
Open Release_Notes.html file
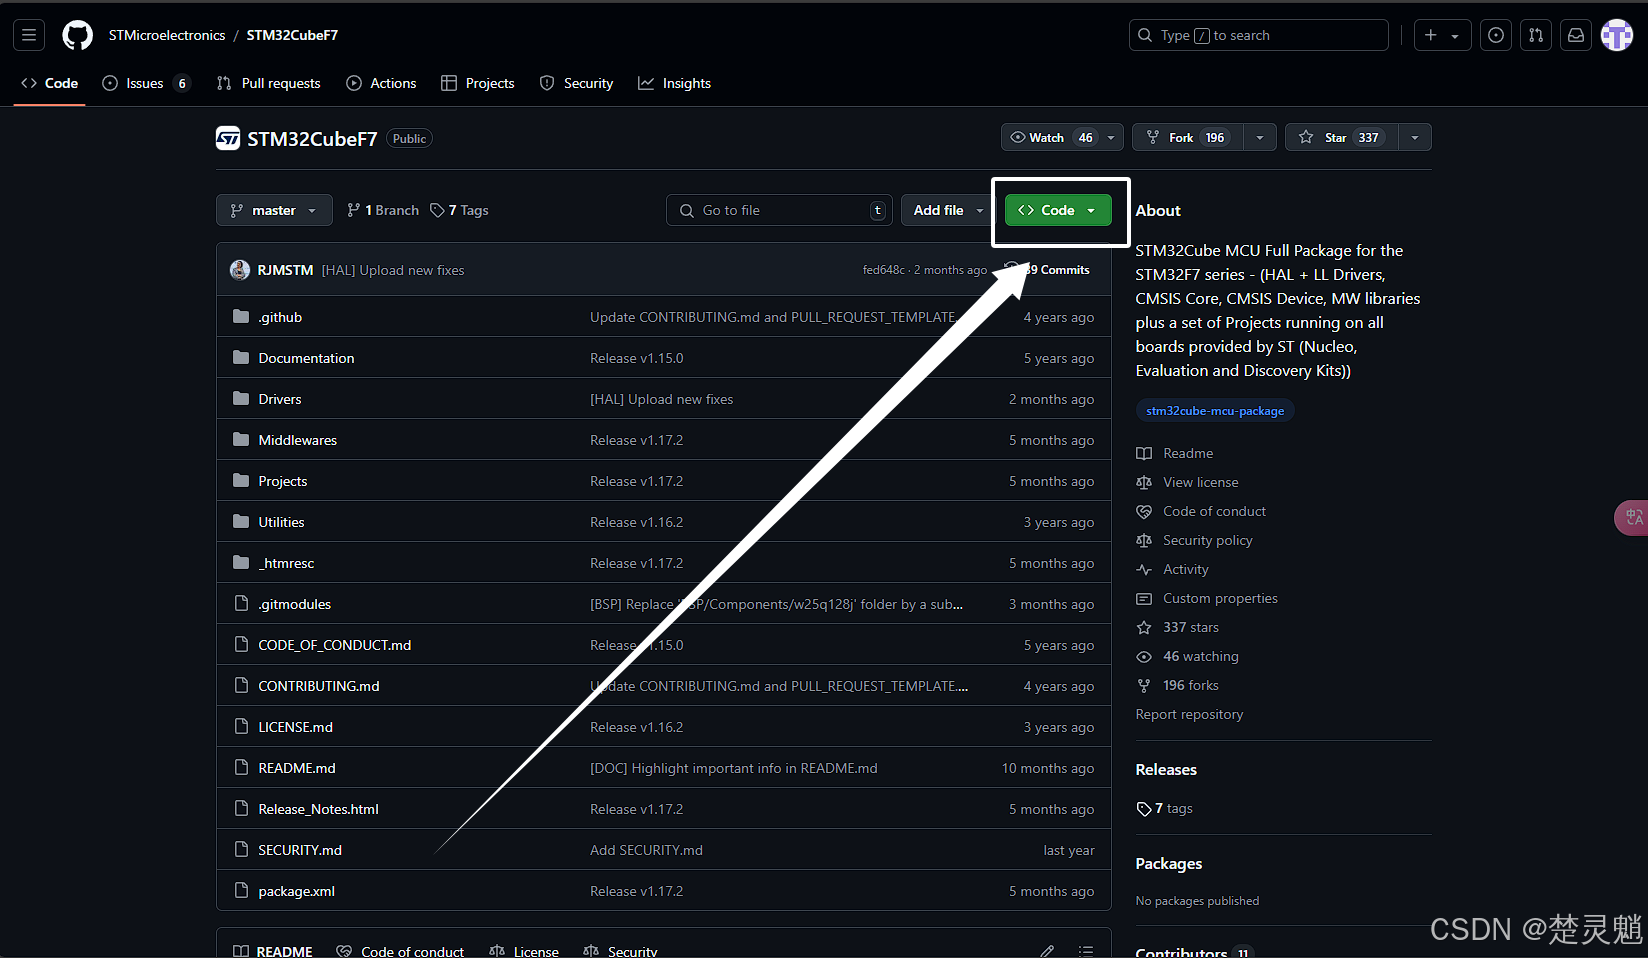[x=318, y=809]
